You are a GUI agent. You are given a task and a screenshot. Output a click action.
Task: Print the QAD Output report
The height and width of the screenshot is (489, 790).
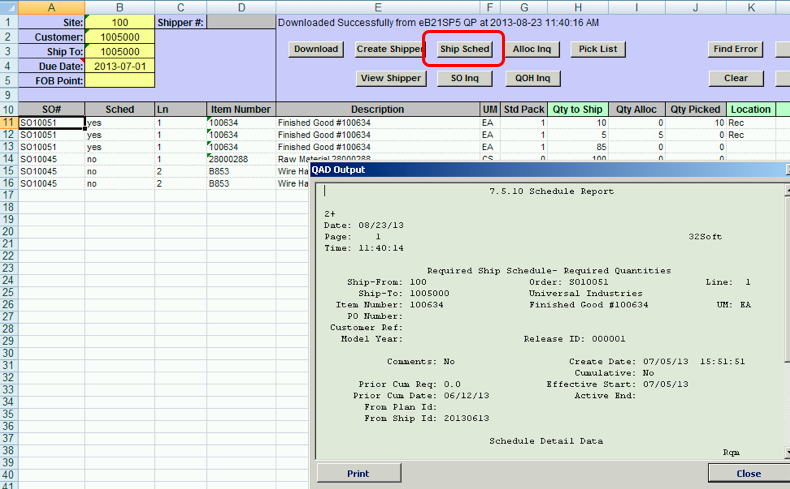click(358, 473)
